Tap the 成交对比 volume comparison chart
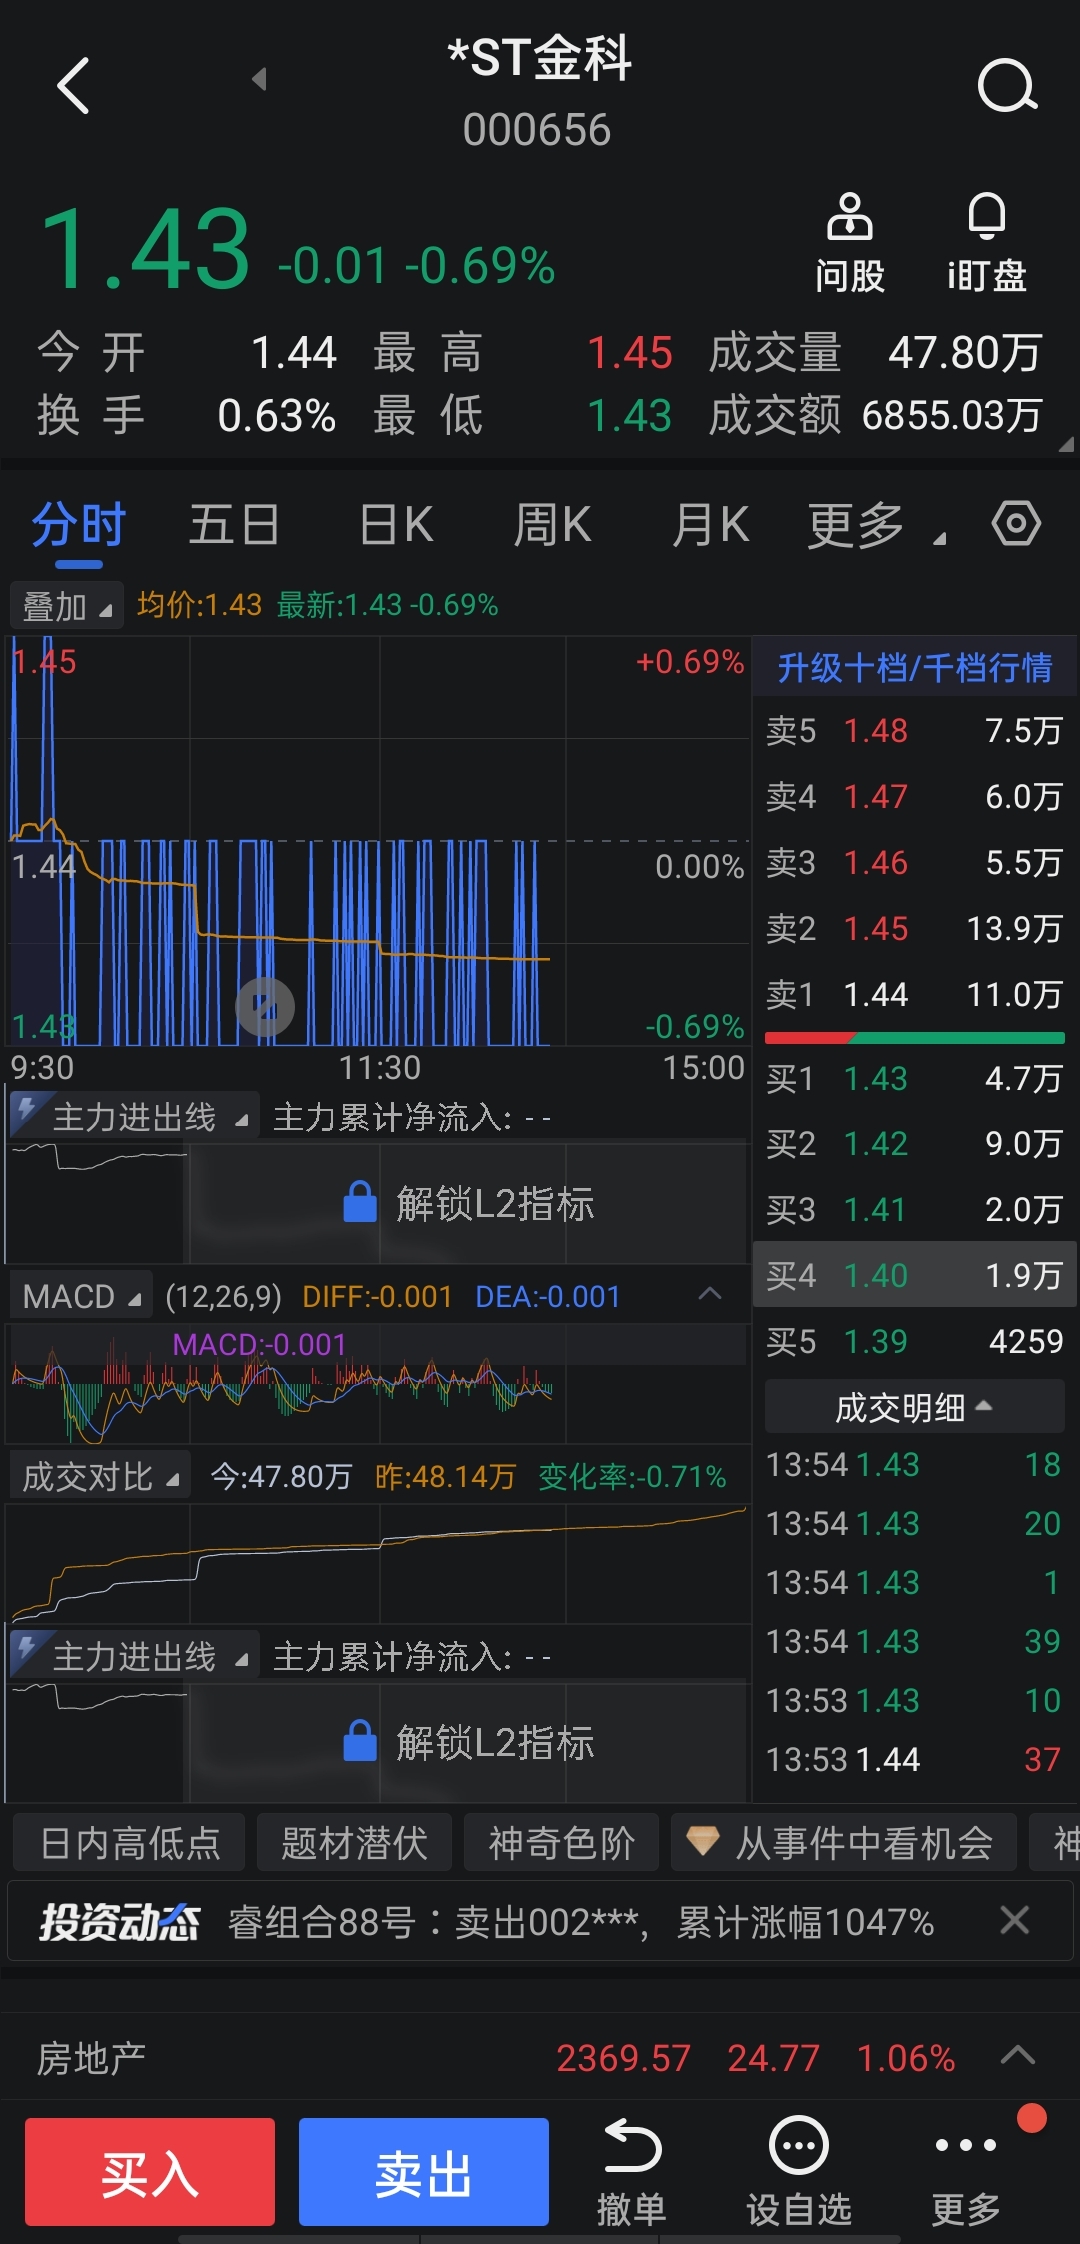The width and height of the screenshot is (1080, 2244). 378,1564
